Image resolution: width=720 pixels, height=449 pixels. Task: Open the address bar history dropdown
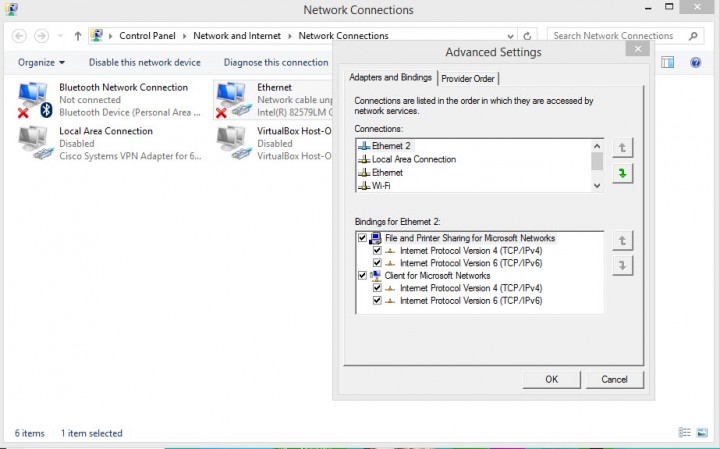click(510, 36)
